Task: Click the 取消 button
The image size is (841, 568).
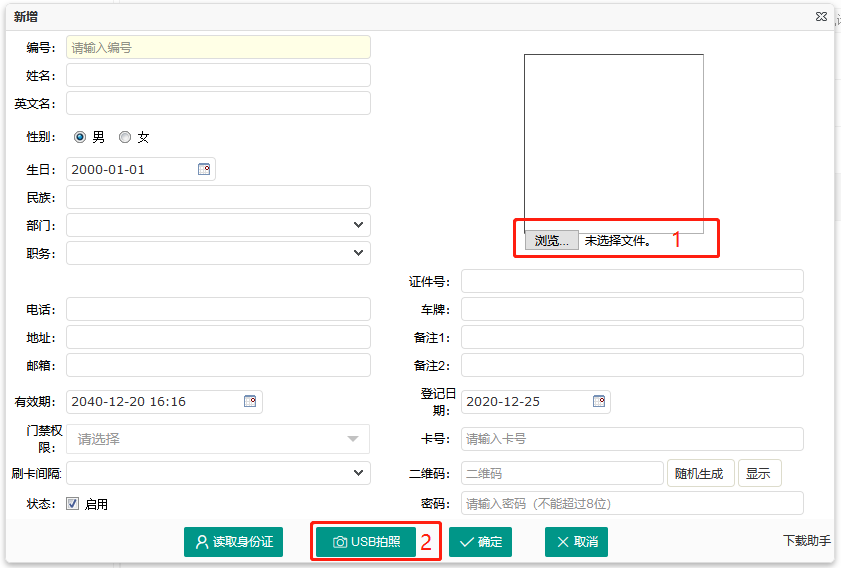Action: coord(576,542)
